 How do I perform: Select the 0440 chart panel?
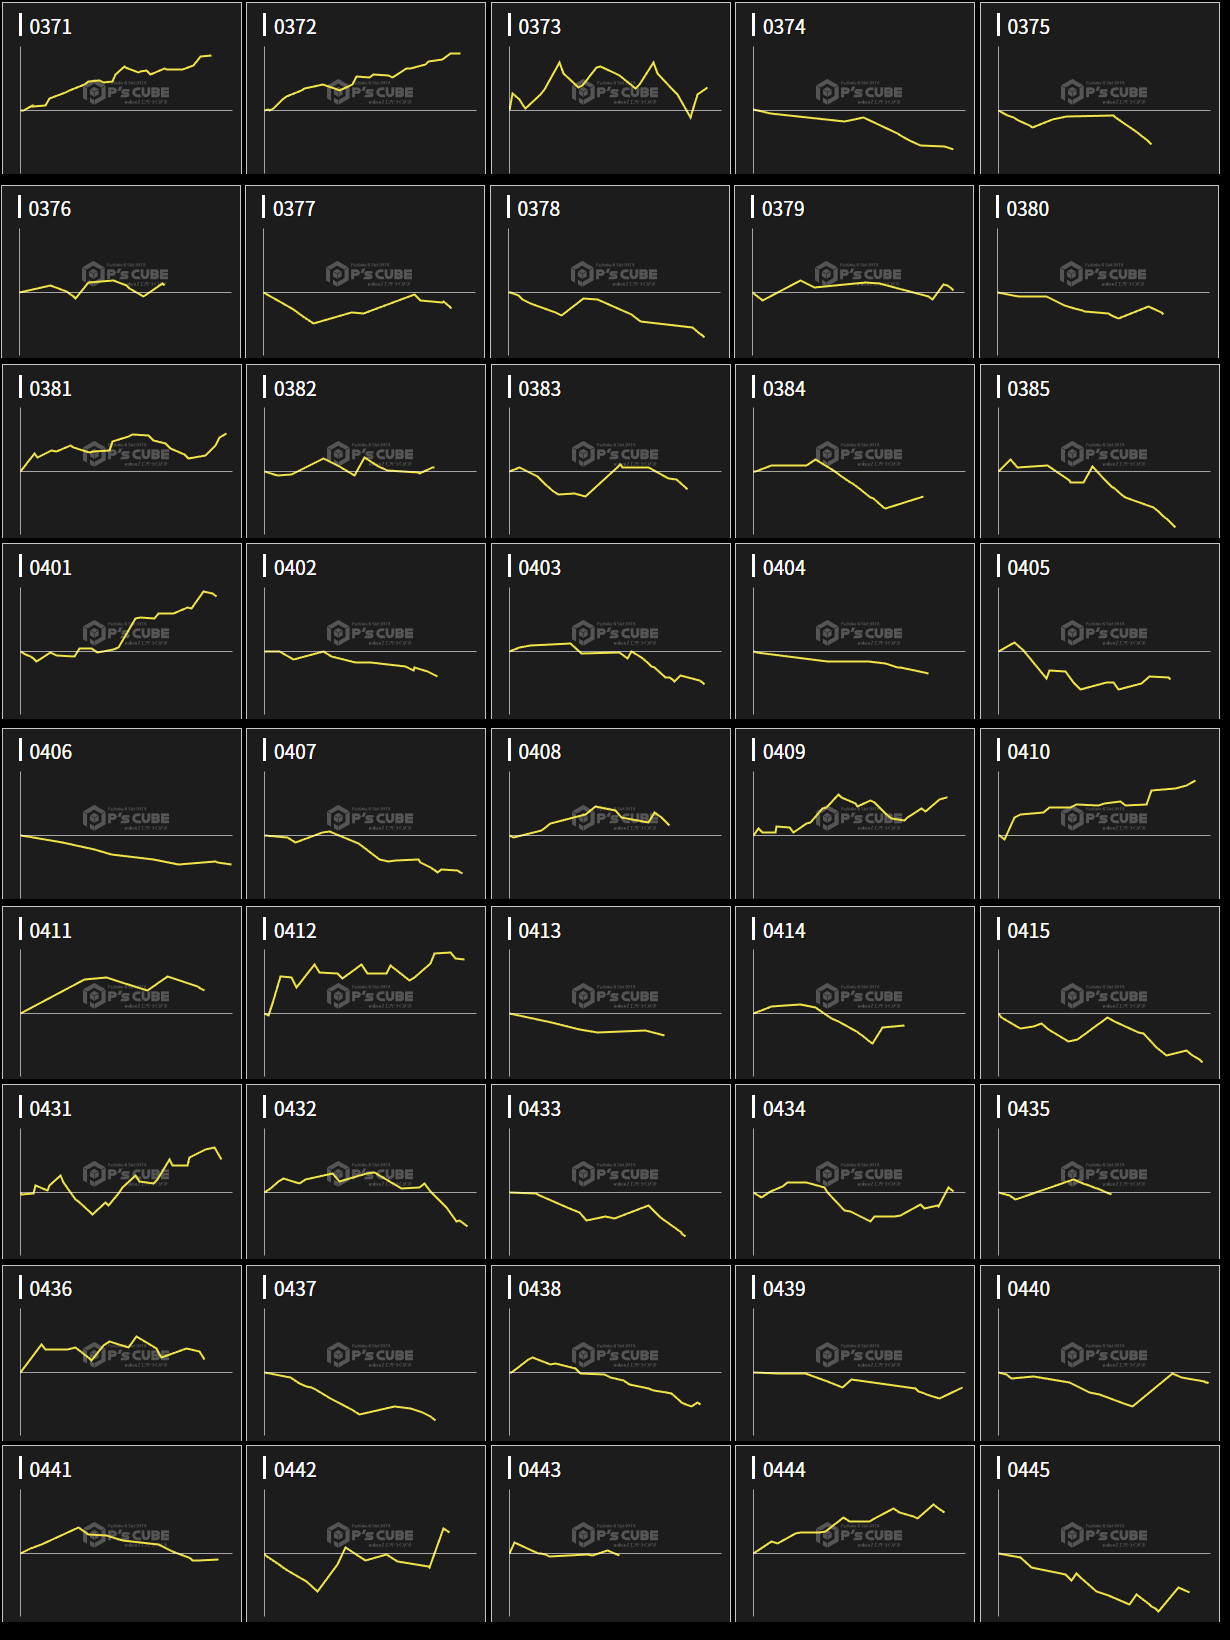pyautogui.click(x=1100, y=1352)
